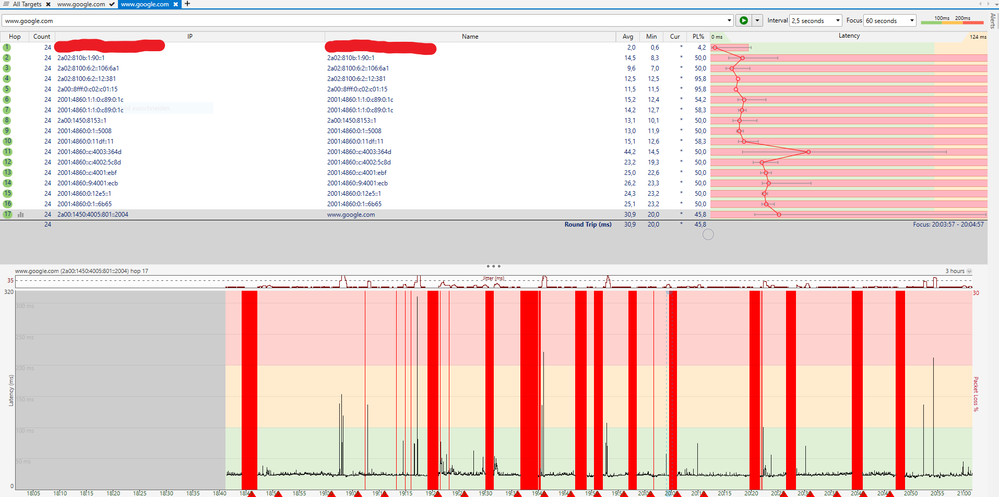Add a new target tab with plus icon
Image resolution: width=999 pixels, height=497 pixels.
pyautogui.click(x=187, y=5)
